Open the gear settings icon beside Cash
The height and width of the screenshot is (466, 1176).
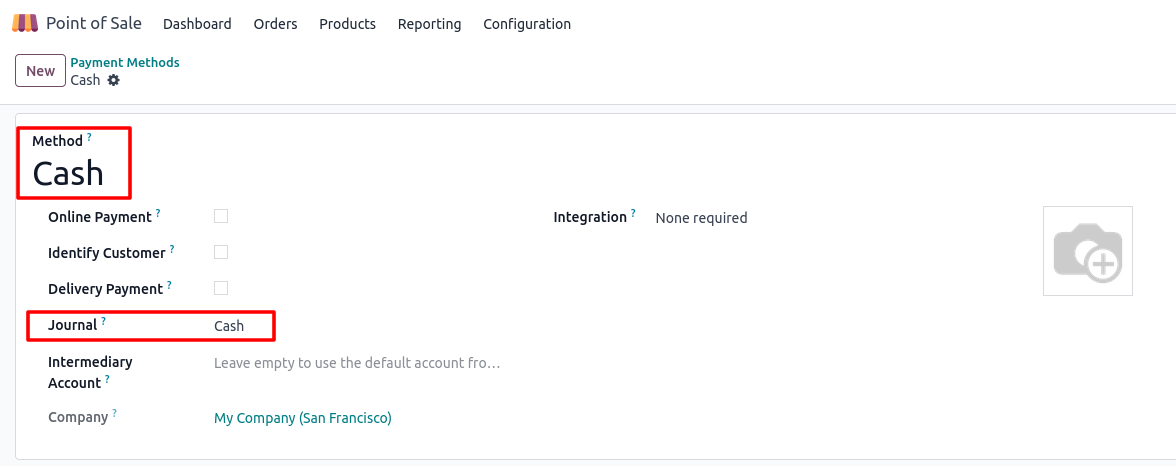pos(113,80)
